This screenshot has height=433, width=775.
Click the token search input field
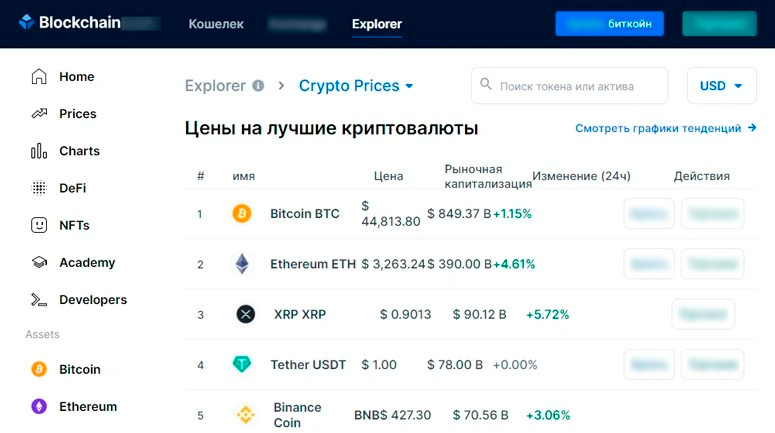pos(570,86)
